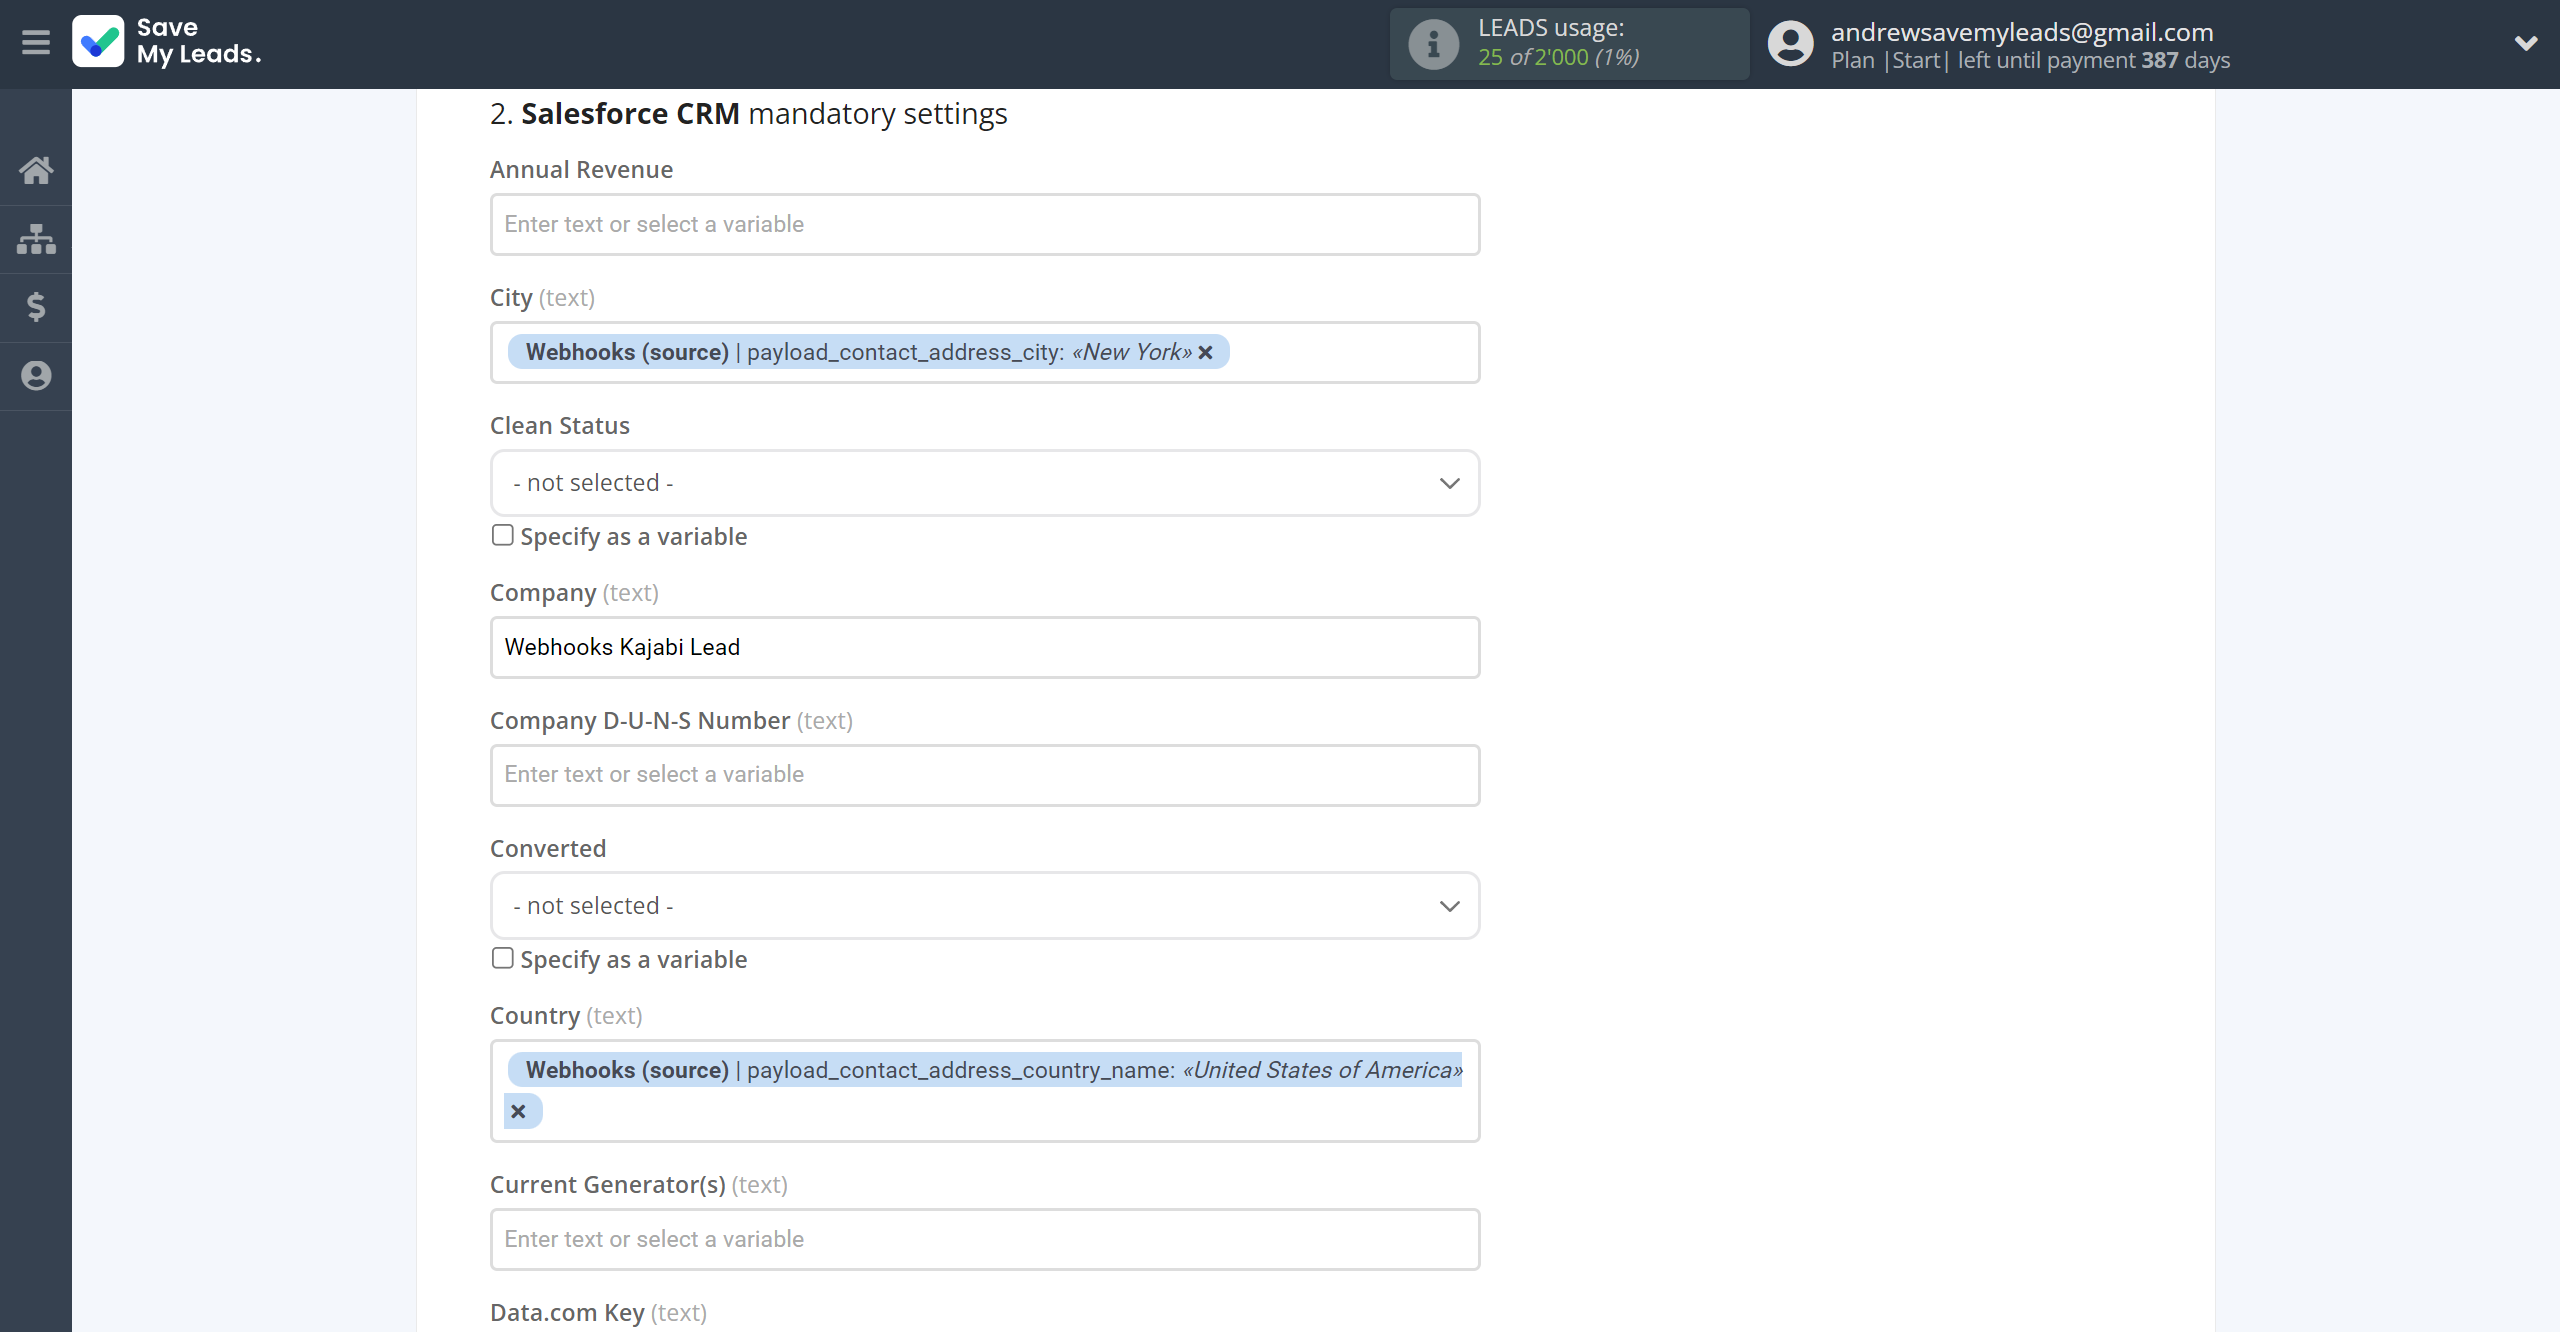The image size is (2560, 1332).
Task: Open the profile icon in sidebar
Action: 36,376
